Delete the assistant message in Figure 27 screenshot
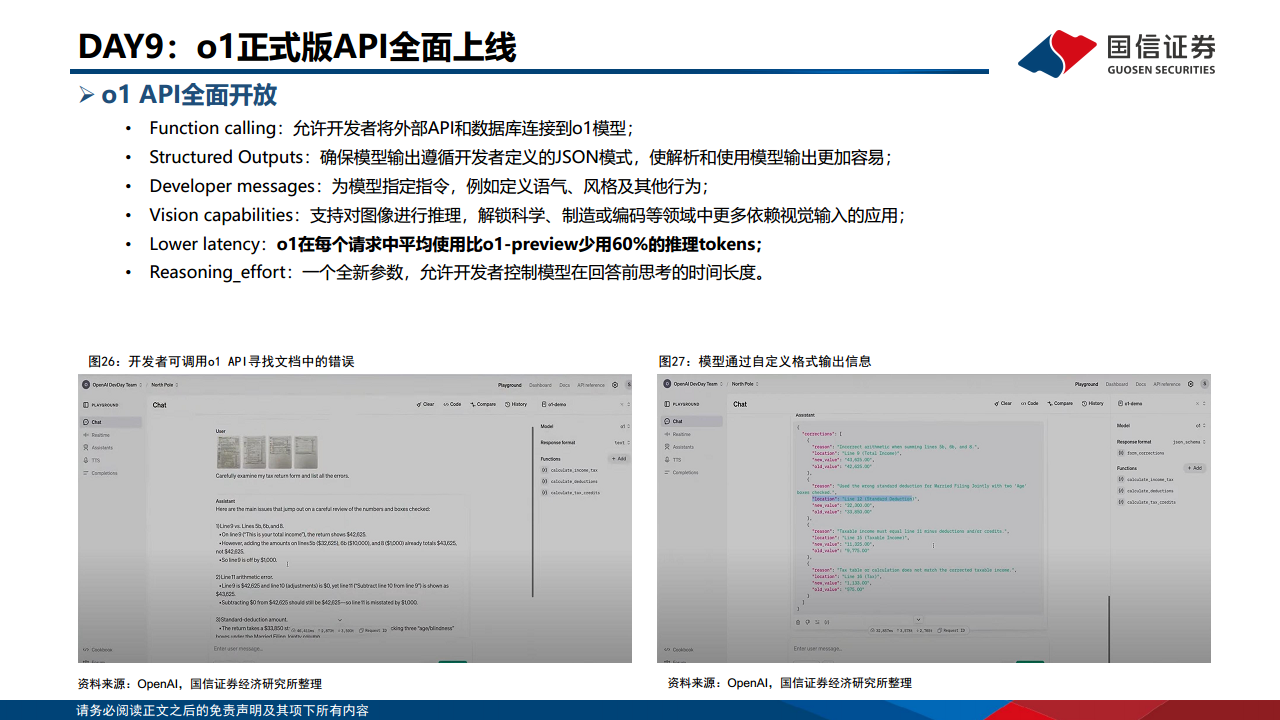 pos(798,622)
